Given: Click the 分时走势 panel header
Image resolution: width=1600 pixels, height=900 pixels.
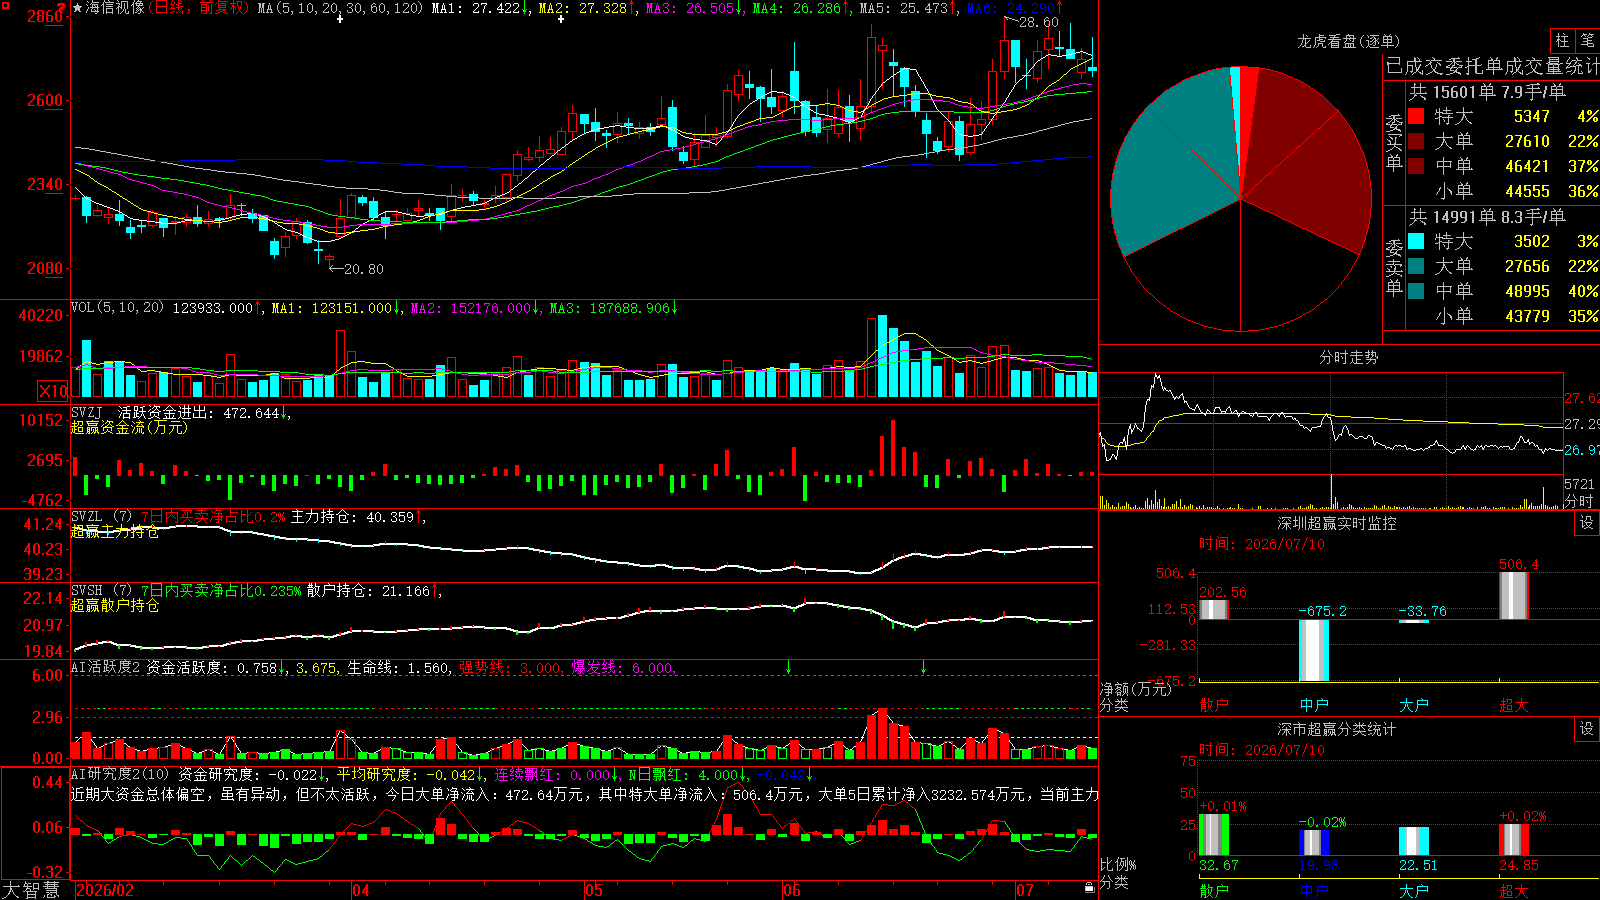Looking at the screenshot, I should (1348, 357).
